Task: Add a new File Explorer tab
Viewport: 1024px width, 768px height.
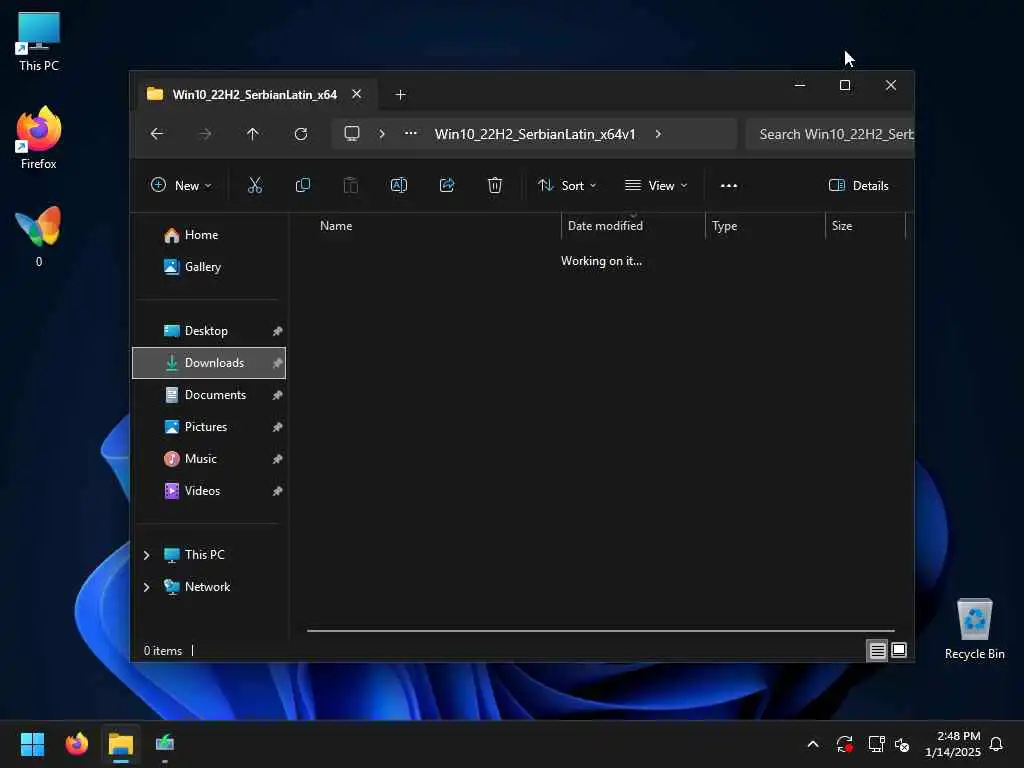Action: tap(400, 95)
